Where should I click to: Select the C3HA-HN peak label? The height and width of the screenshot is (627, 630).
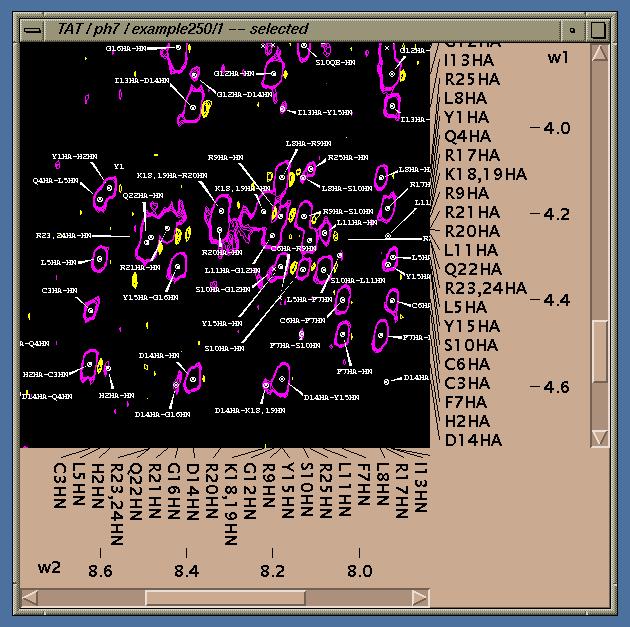60,290
